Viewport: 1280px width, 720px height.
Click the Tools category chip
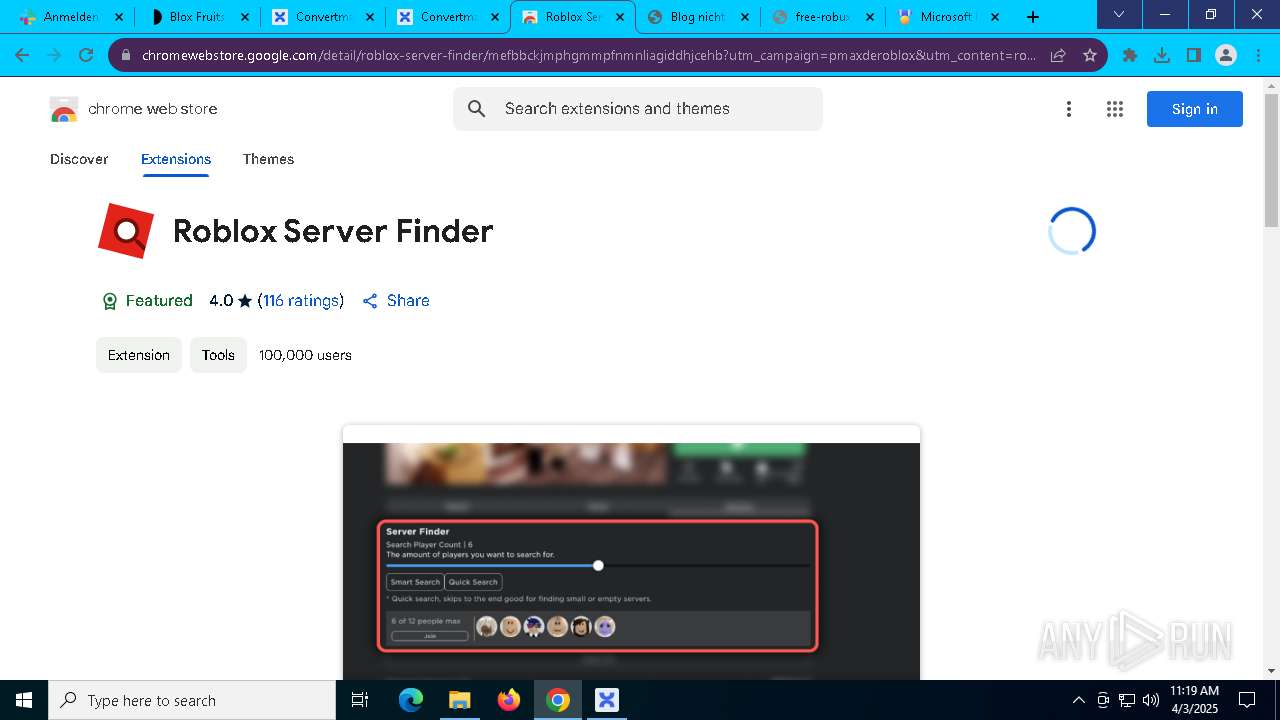(x=218, y=355)
